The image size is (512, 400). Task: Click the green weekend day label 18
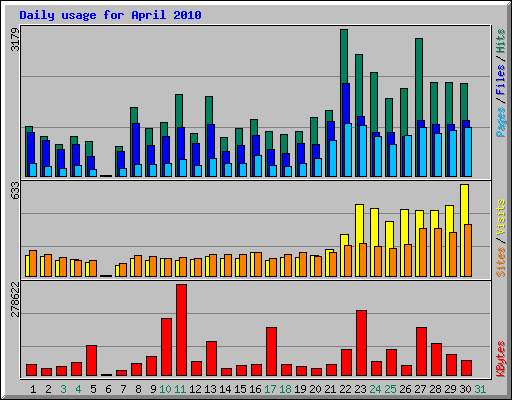[x=285, y=389]
